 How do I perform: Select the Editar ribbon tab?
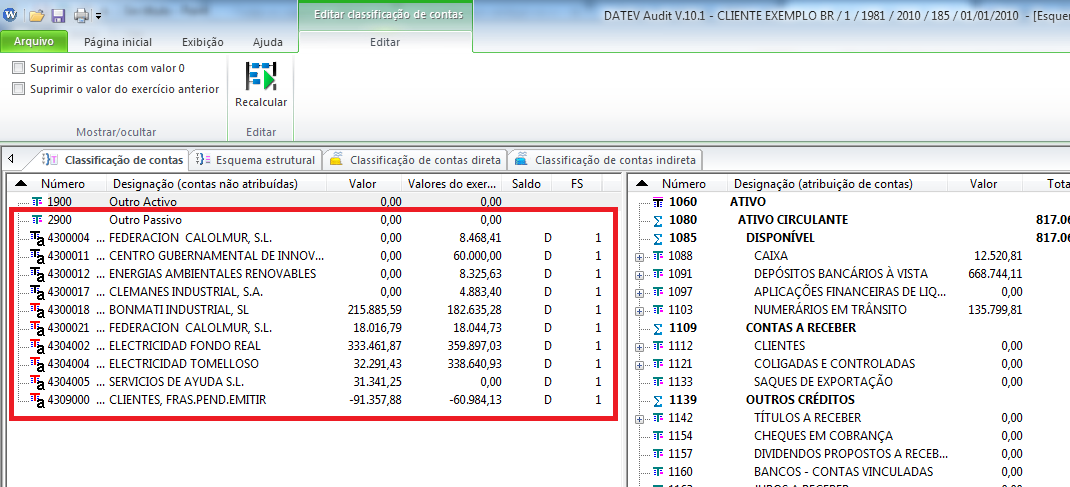[x=385, y=42]
